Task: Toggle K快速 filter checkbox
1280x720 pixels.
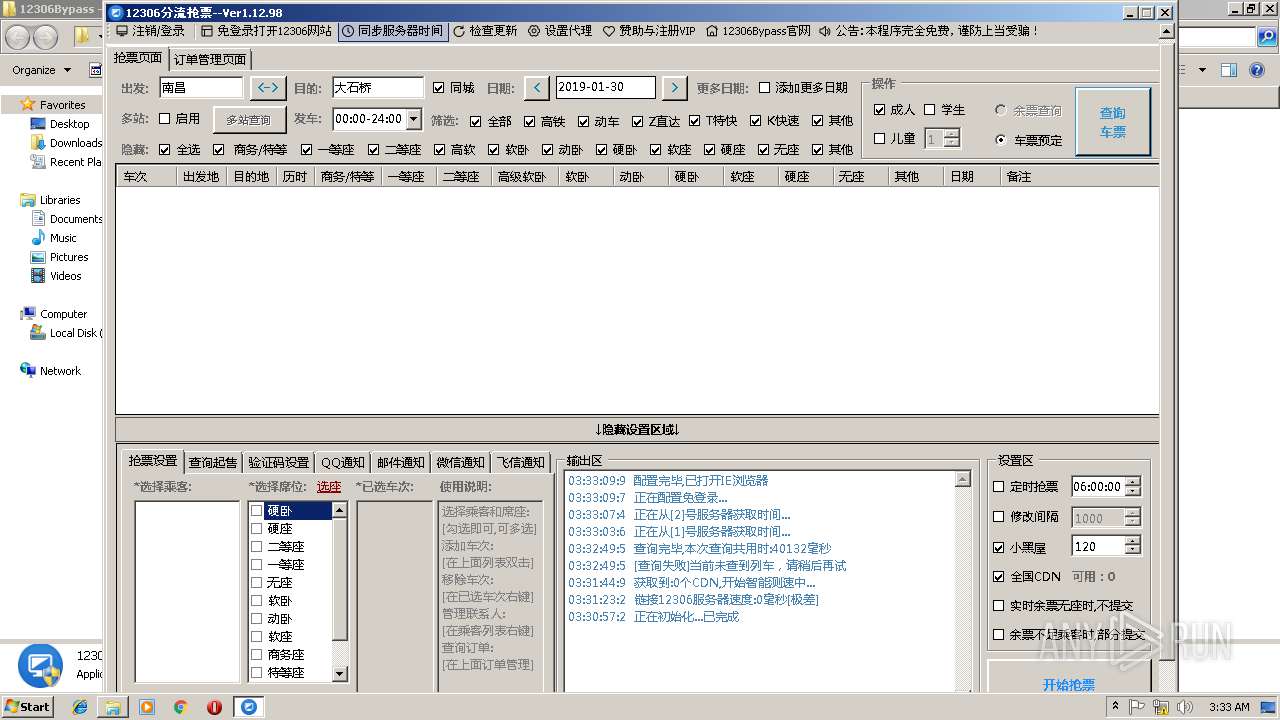Action: 756,121
